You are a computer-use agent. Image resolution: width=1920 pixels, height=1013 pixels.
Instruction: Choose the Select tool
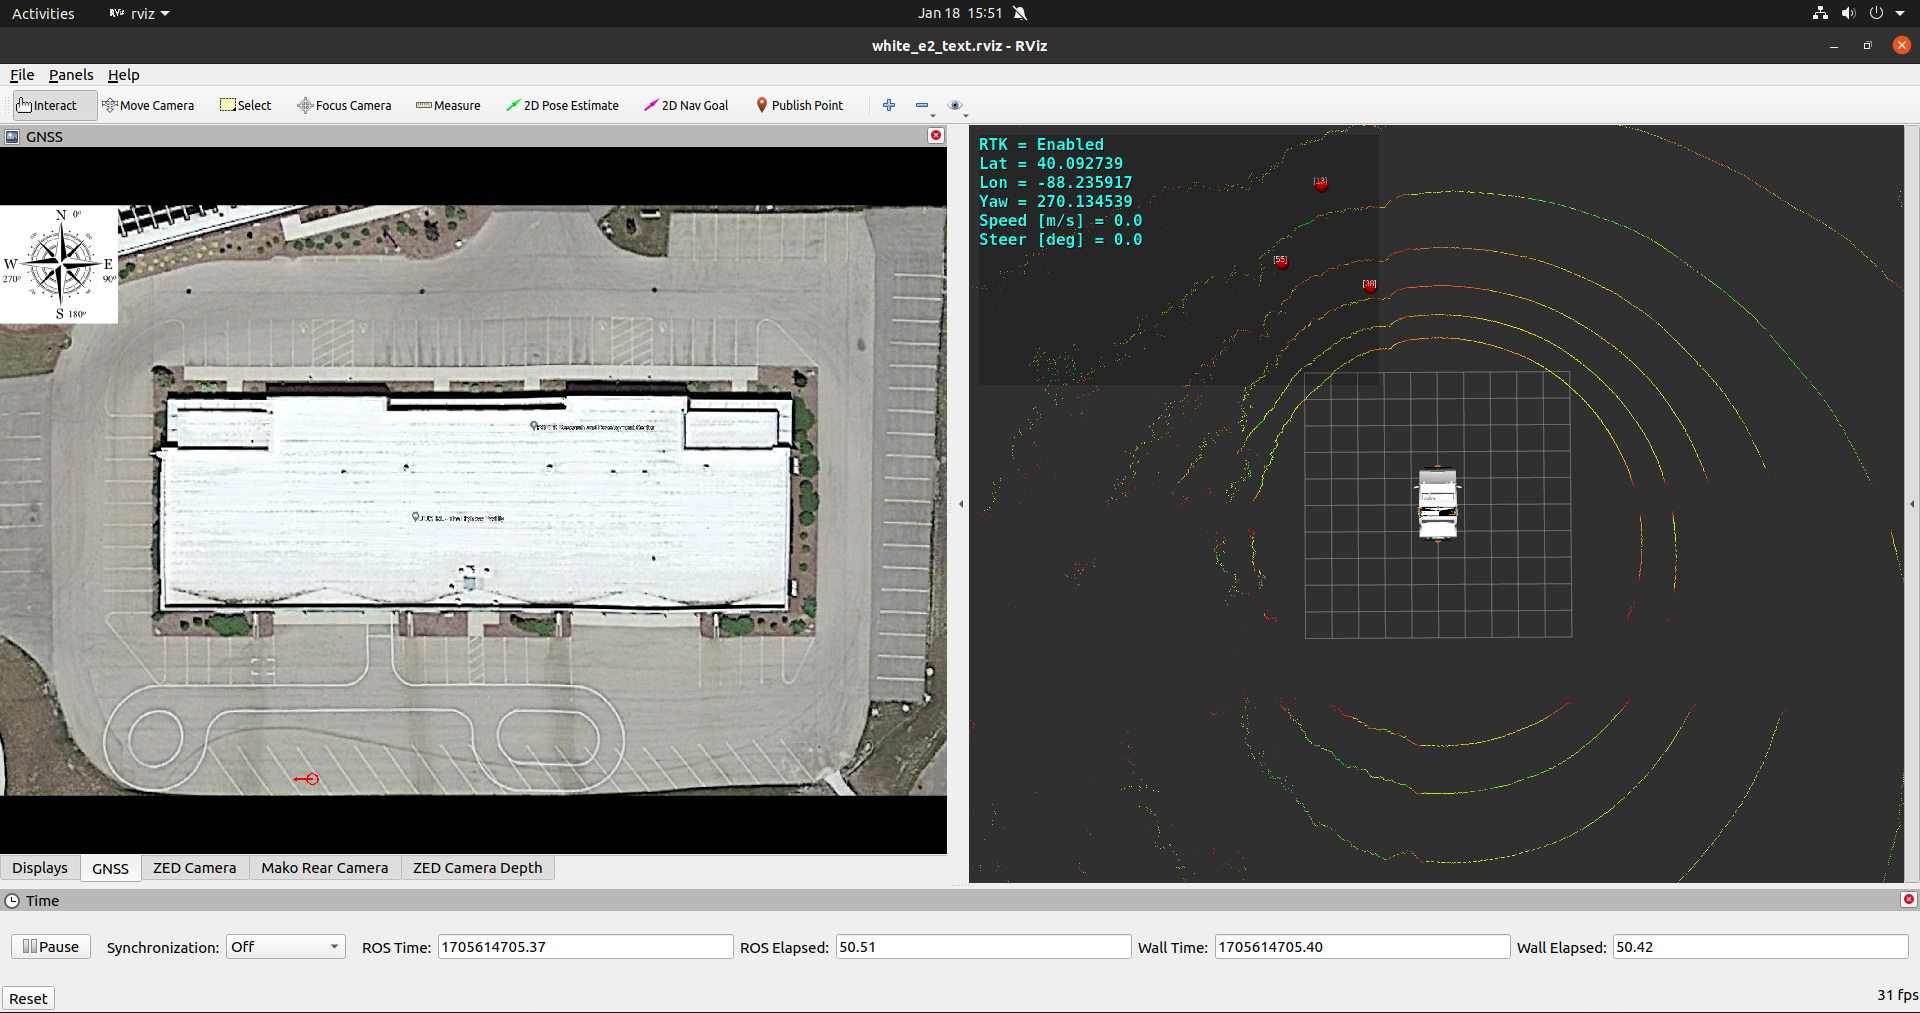(x=245, y=105)
